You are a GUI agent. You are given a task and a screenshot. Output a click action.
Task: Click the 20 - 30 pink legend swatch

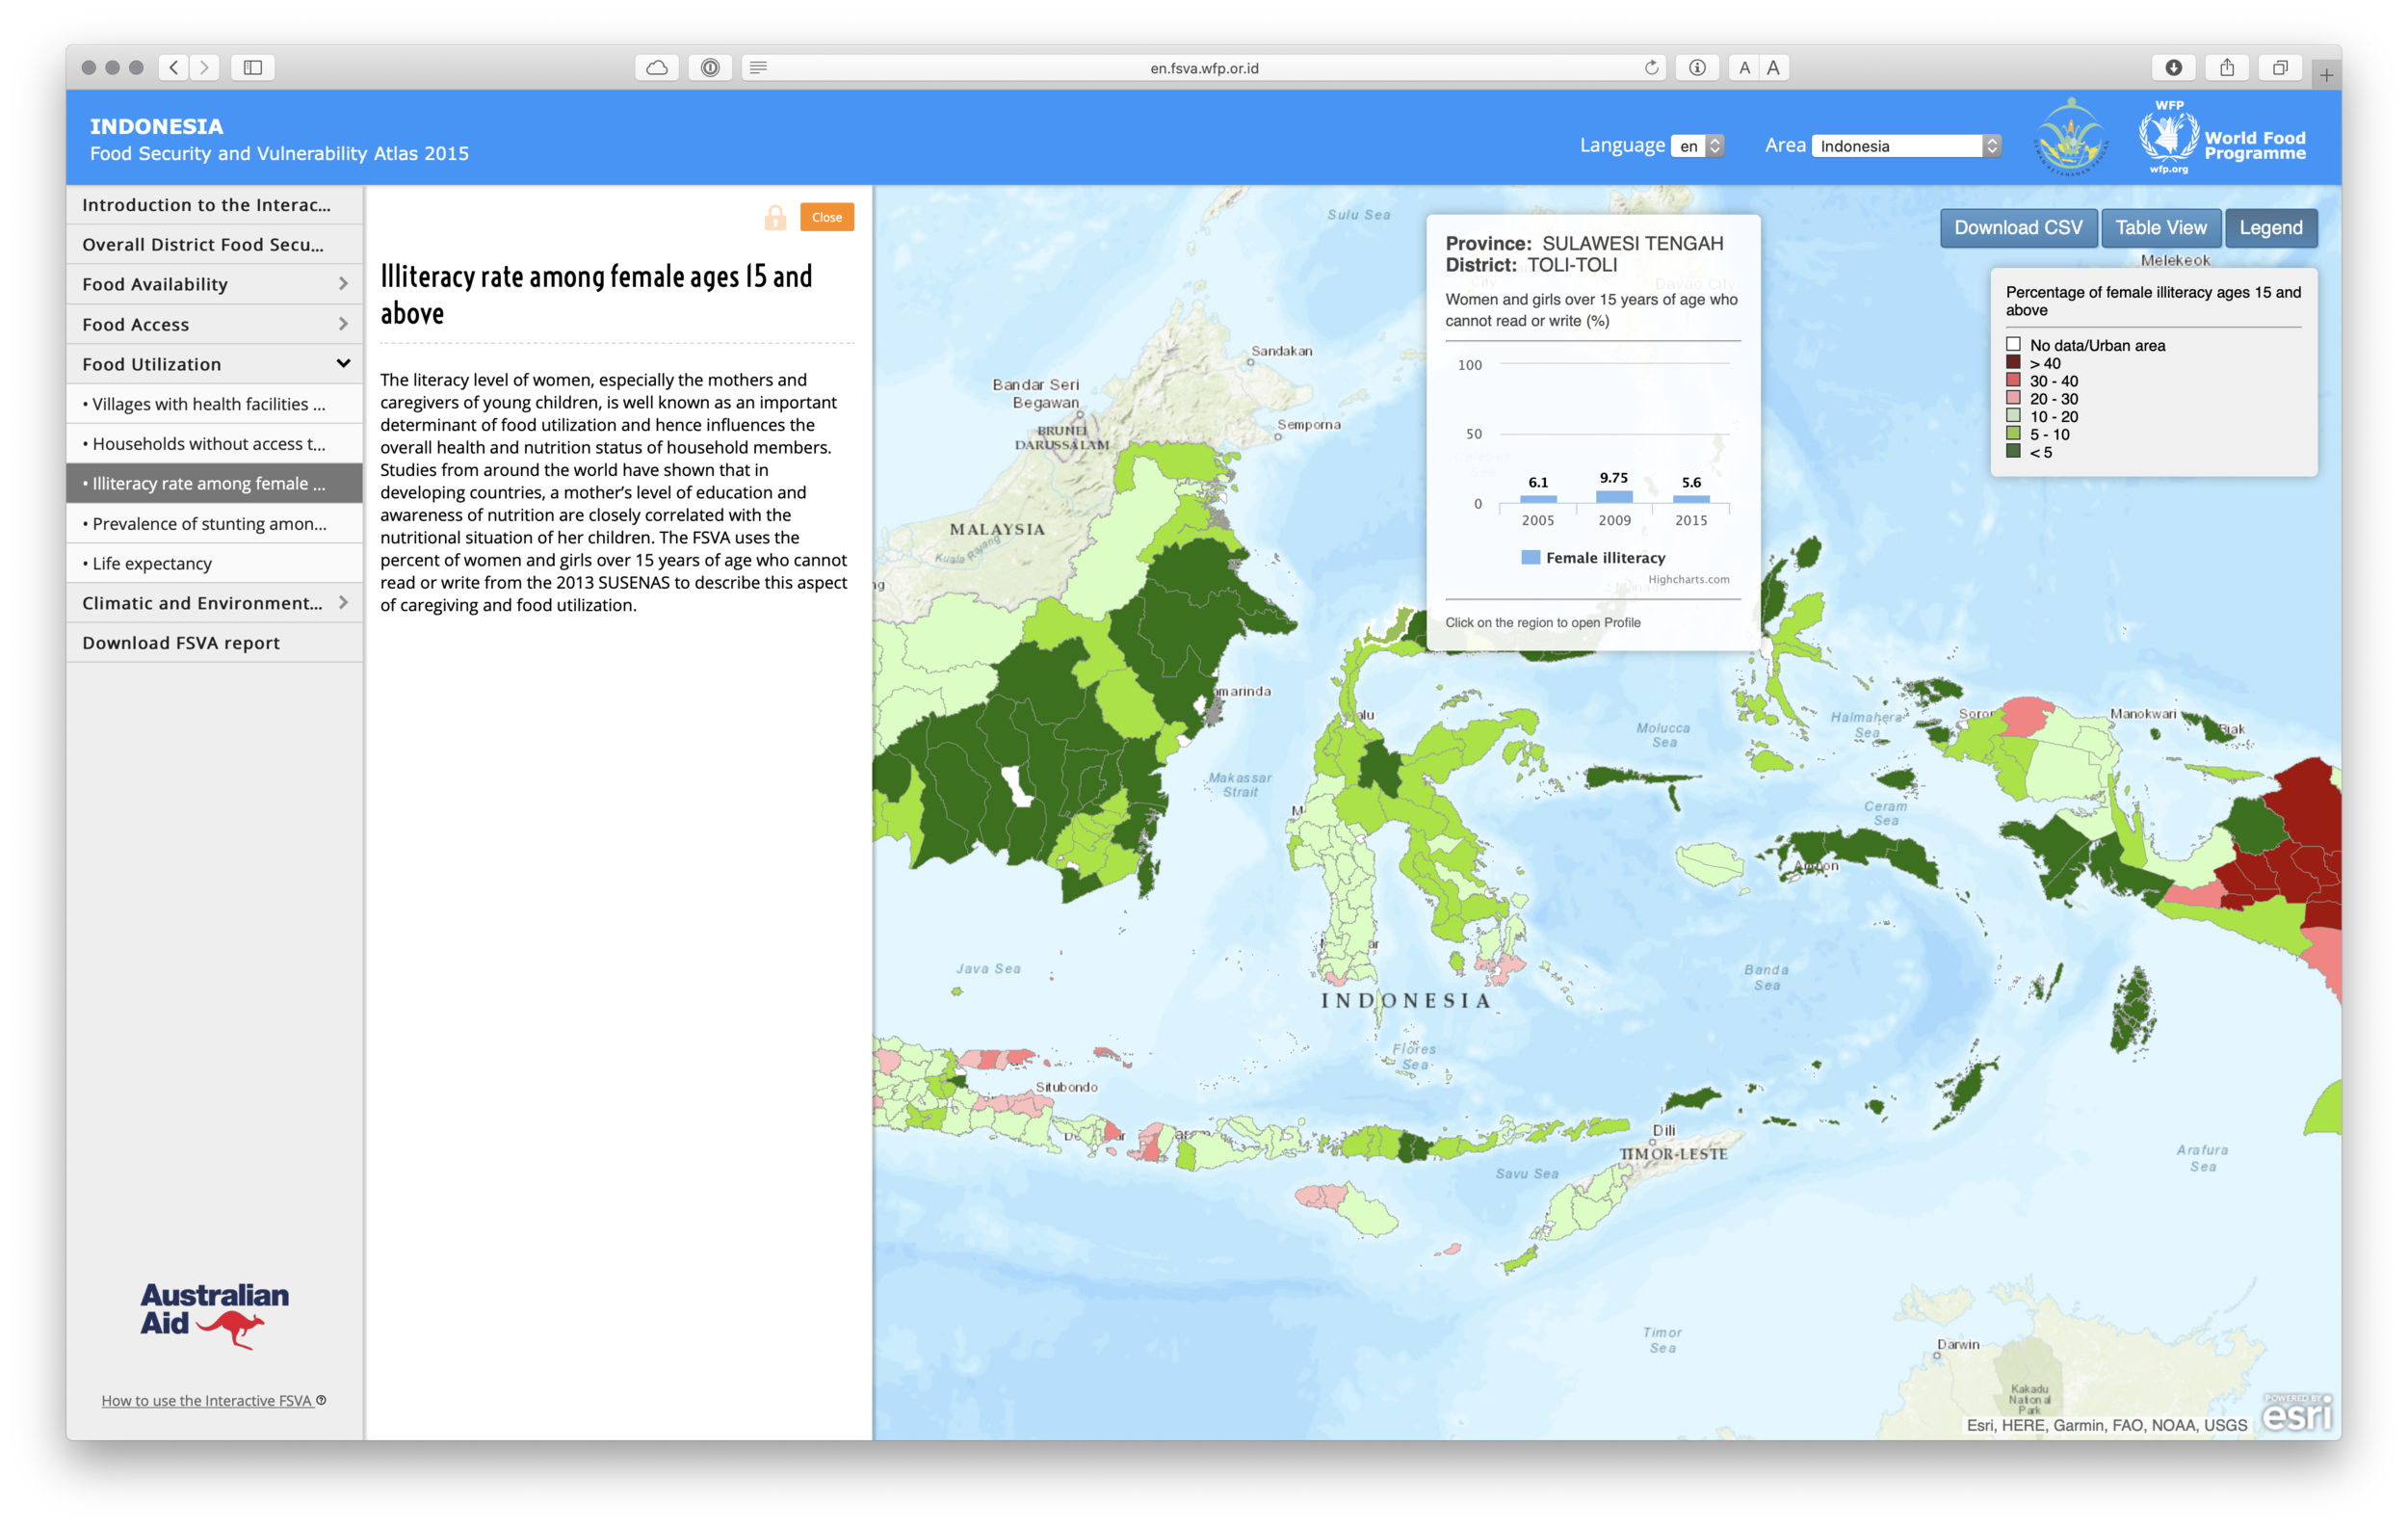[2013, 398]
